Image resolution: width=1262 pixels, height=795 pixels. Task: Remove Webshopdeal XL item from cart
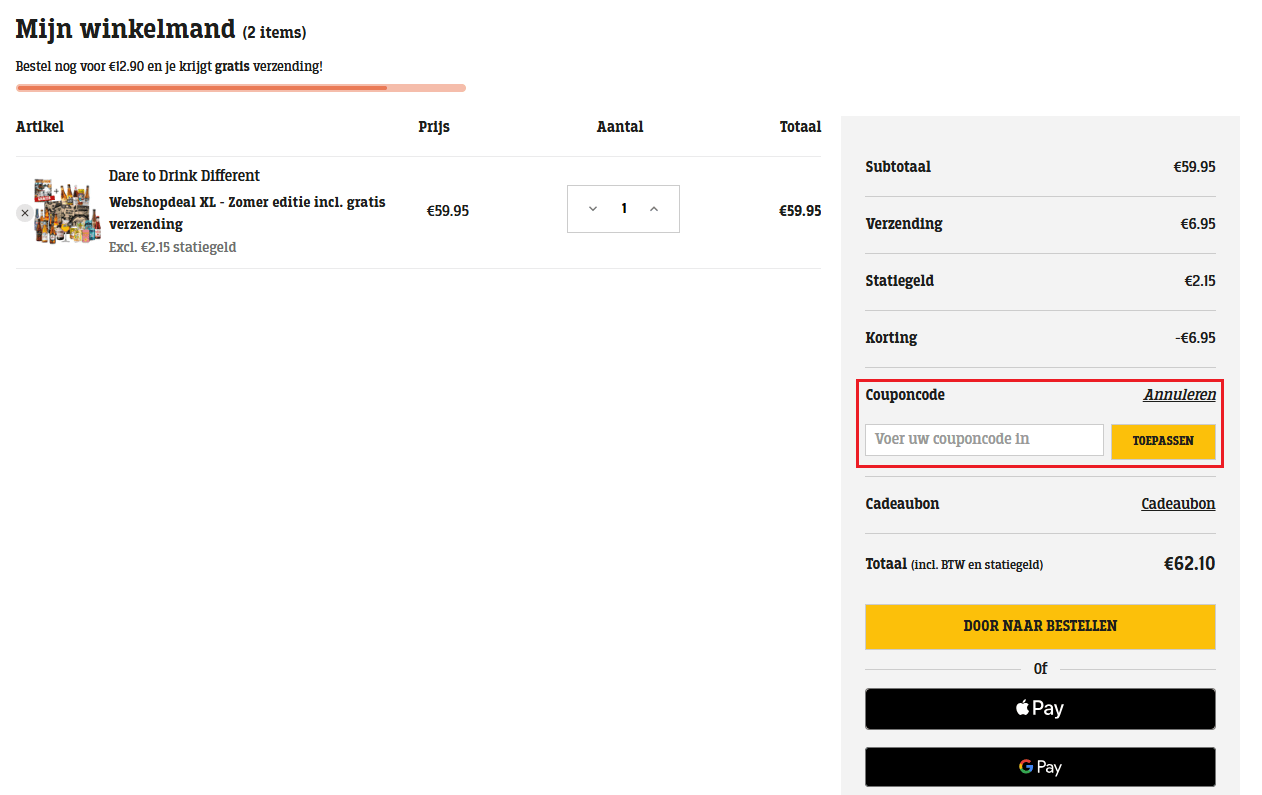click(x=25, y=213)
